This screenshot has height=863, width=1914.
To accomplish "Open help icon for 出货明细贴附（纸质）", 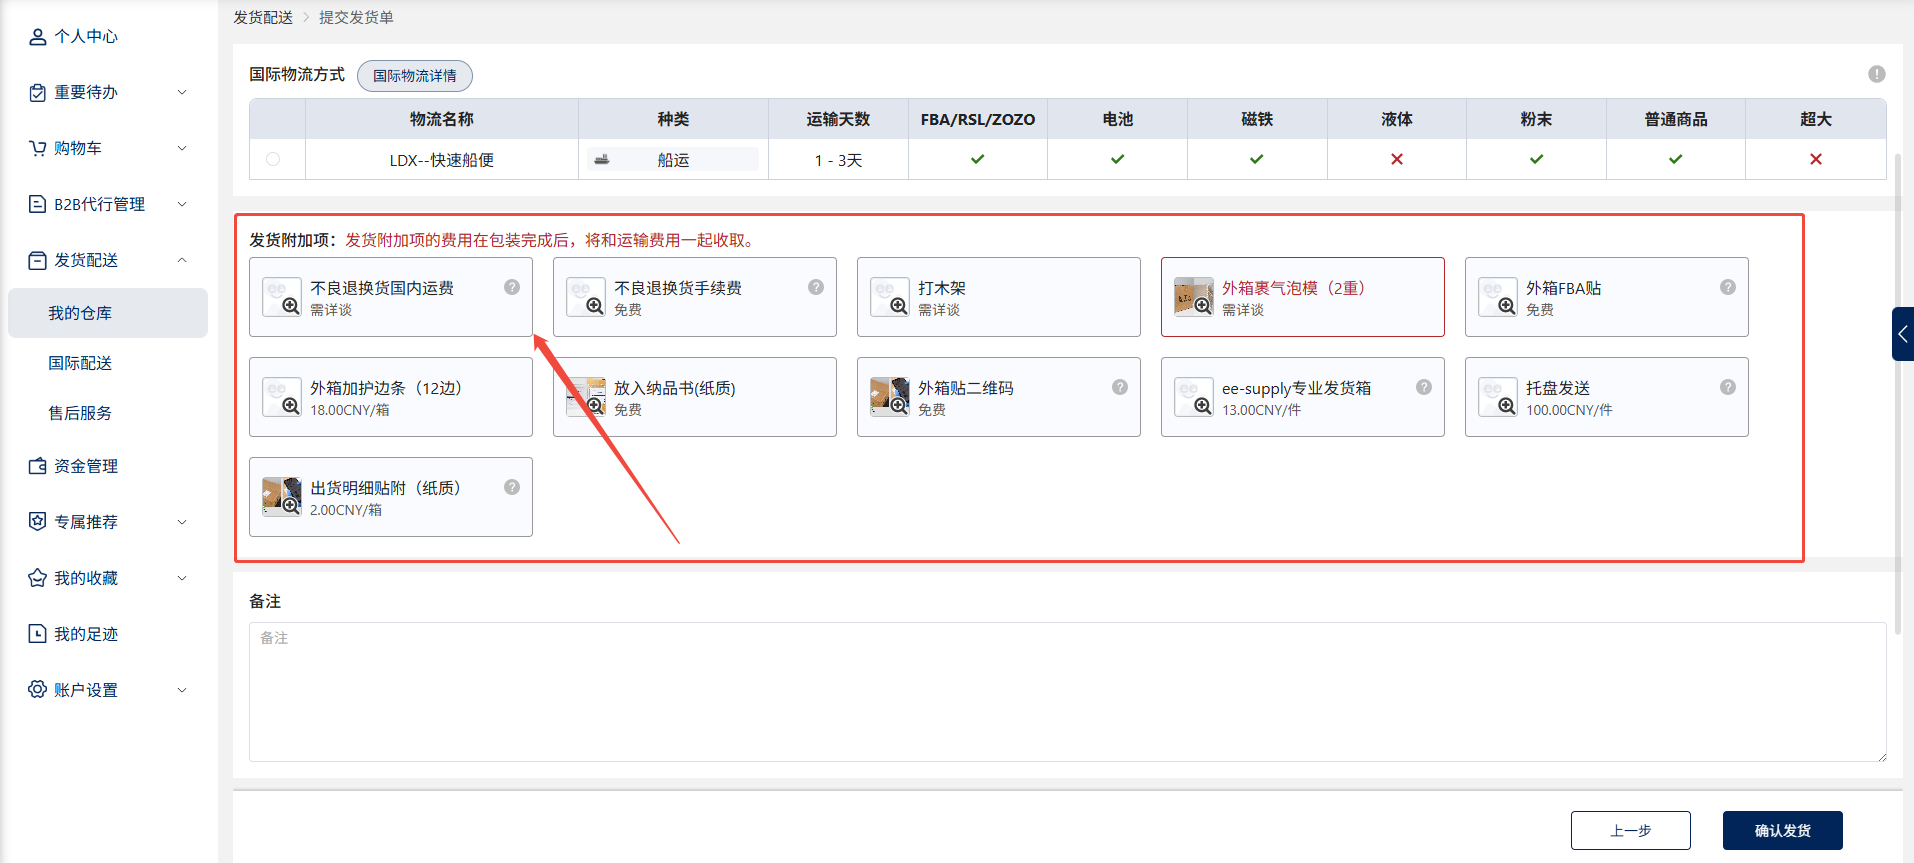I will click(x=512, y=487).
